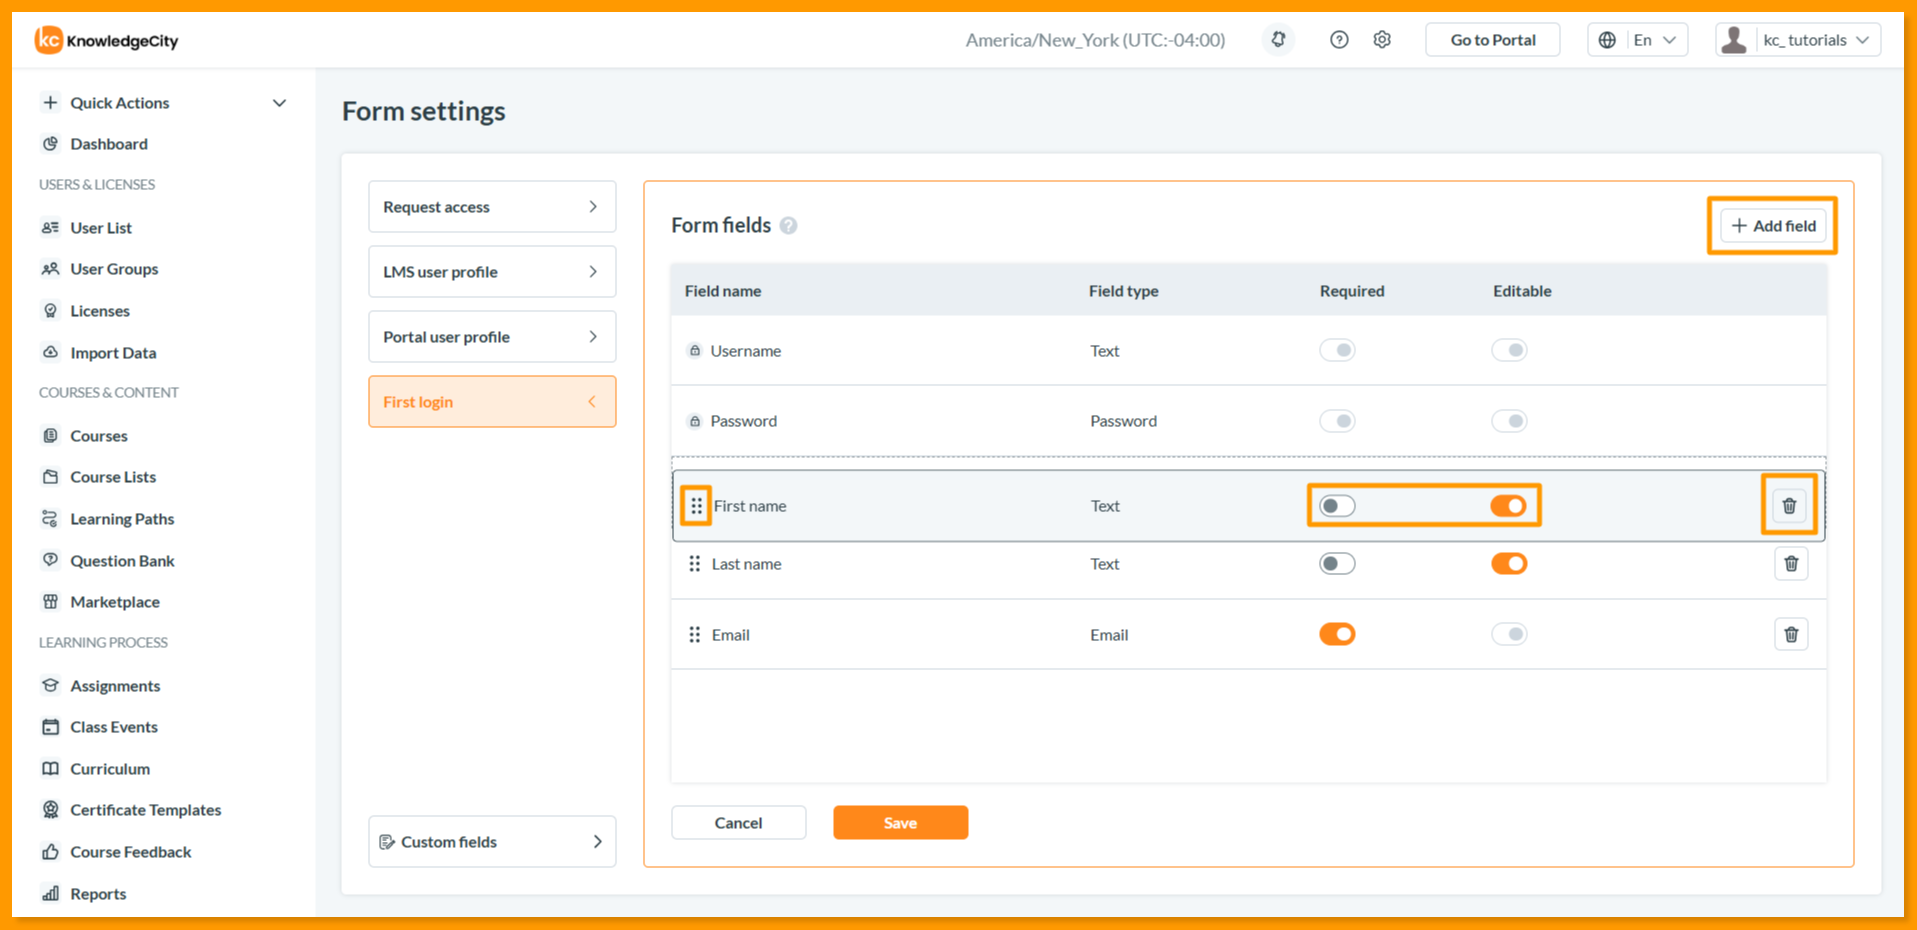Open Certificate Templates
The width and height of the screenshot is (1917, 930).
(x=146, y=810)
